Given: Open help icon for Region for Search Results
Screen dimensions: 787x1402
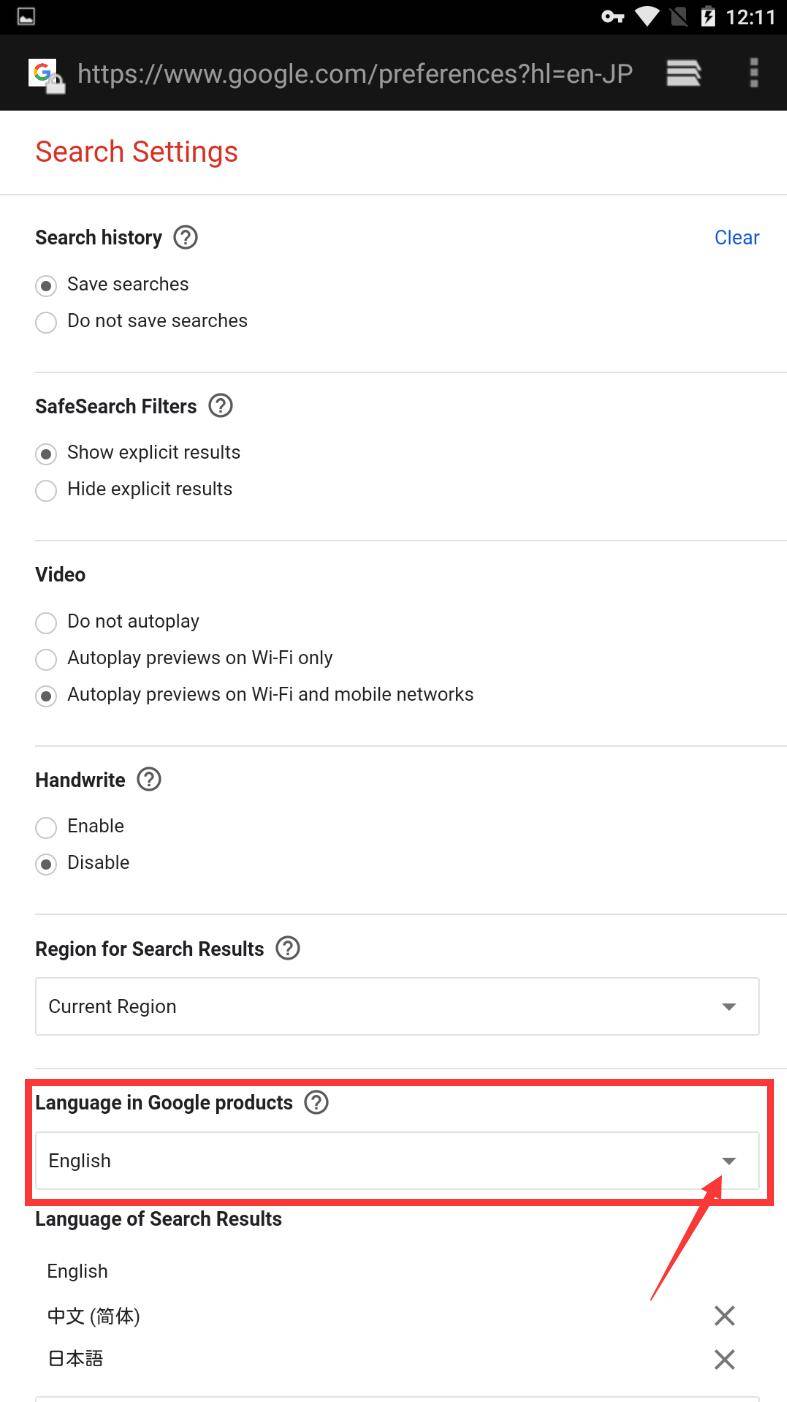Looking at the screenshot, I should (287, 948).
